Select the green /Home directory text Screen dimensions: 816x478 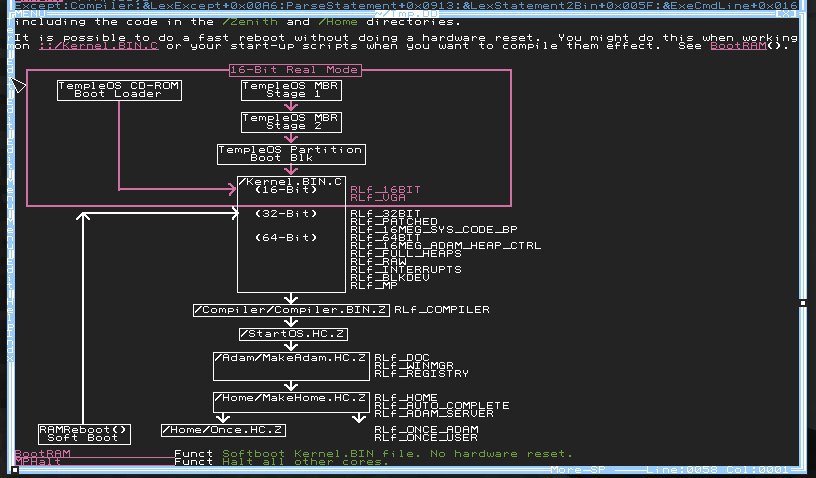click(338, 22)
